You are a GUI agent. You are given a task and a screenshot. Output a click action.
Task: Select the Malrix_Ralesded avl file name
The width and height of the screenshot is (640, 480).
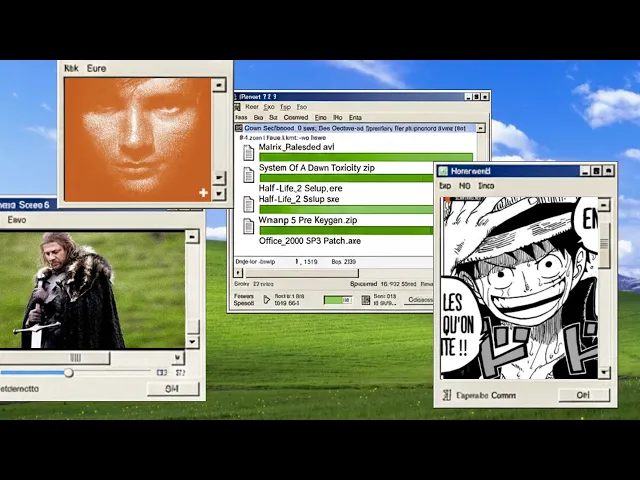[296, 147]
